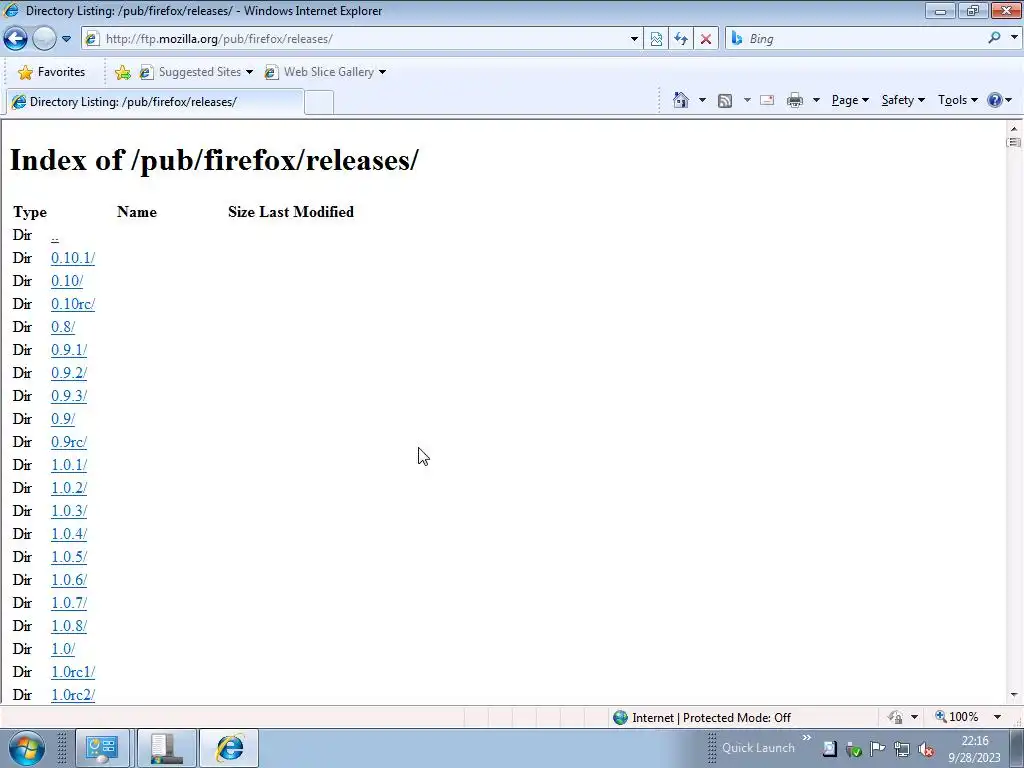Viewport: 1024px width, 768px height.
Task: Toggle Compatibility View broken-page icon
Action: tap(656, 39)
